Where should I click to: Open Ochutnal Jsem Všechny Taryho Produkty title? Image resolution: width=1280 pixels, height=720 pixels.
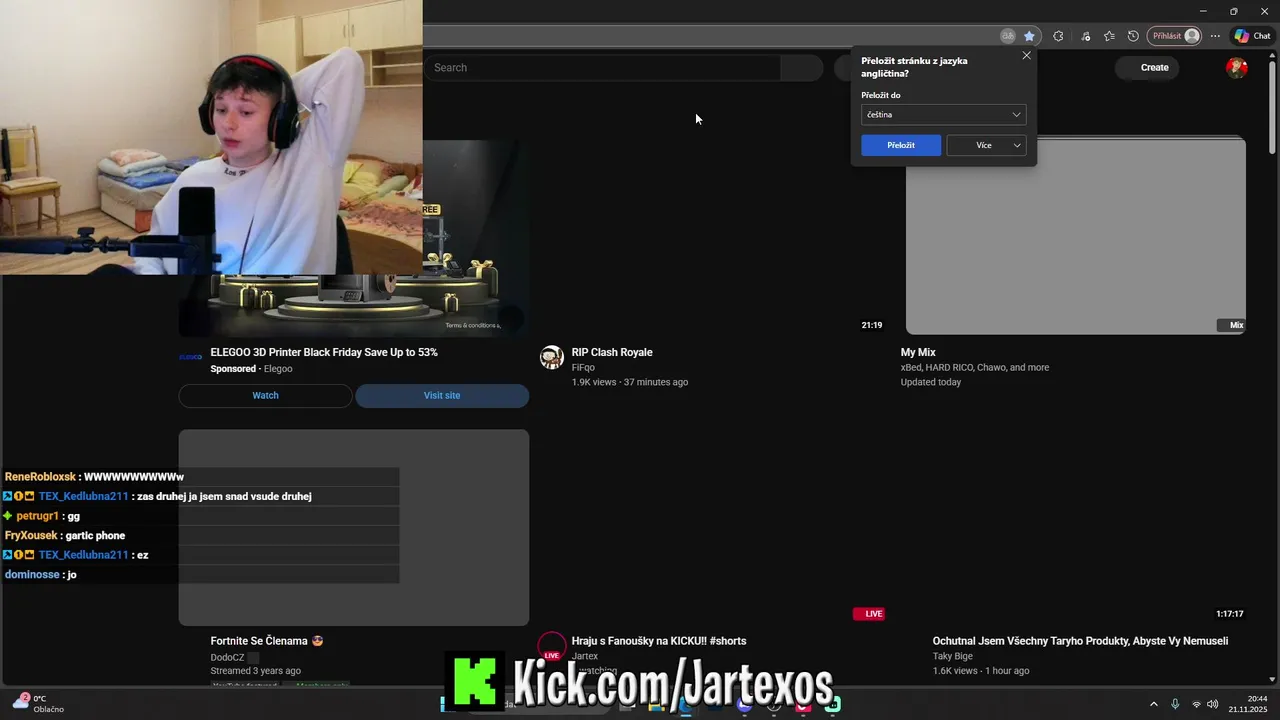[x=1080, y=641]
